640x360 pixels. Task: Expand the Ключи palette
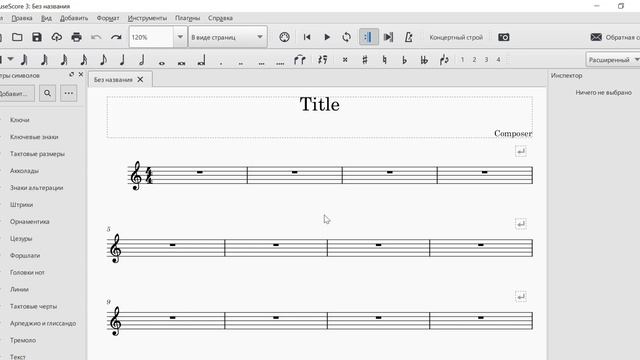coord(20,120)
